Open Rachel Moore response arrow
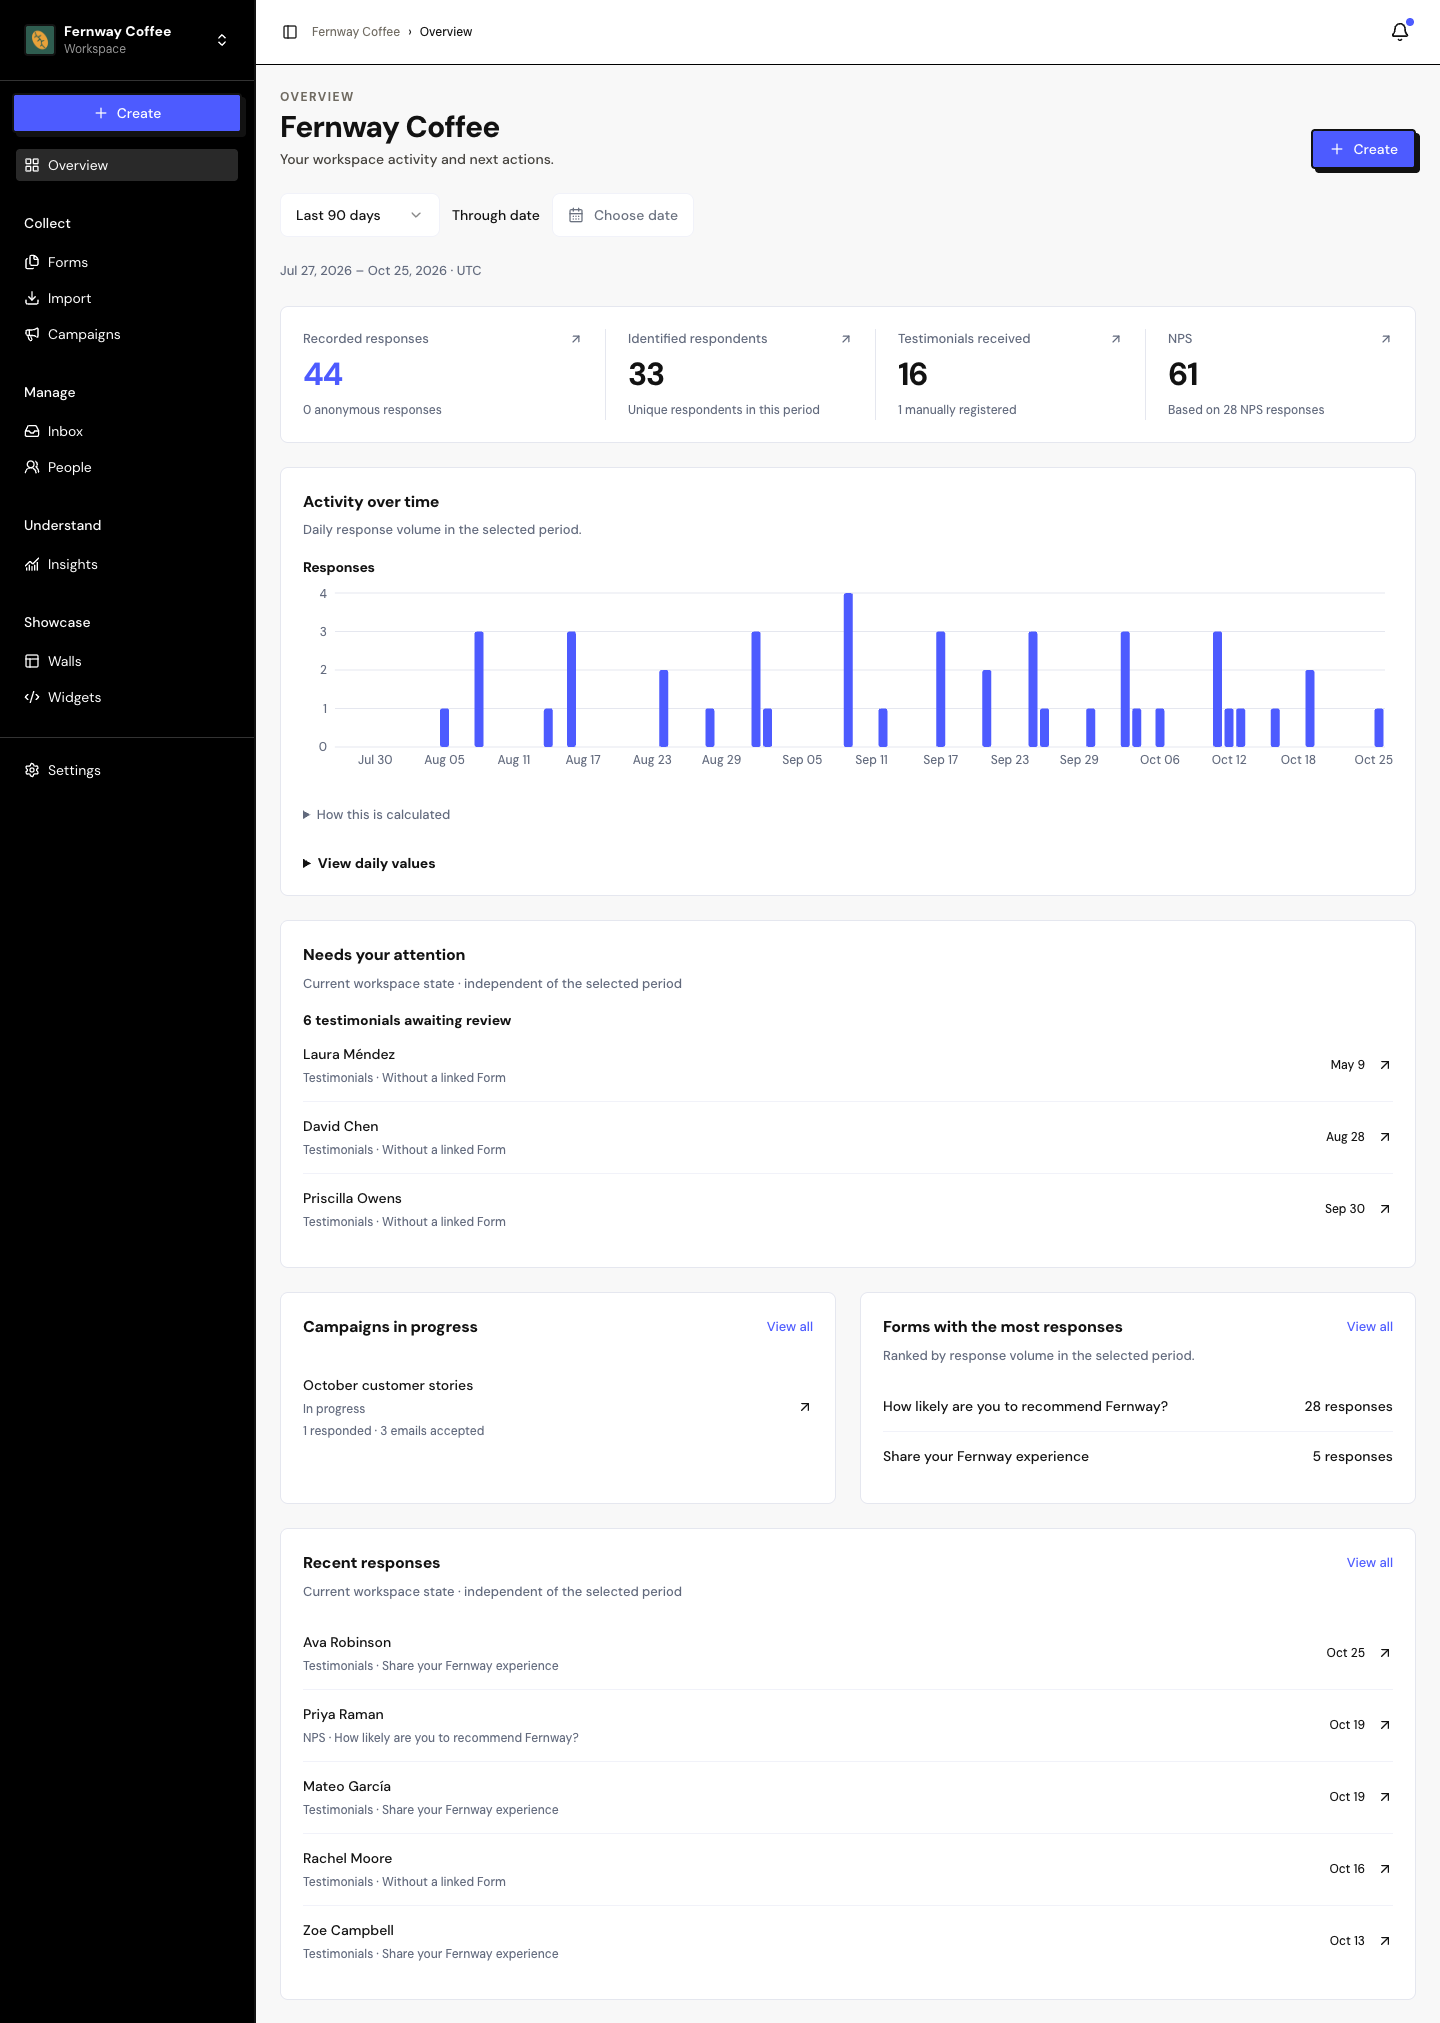The image size is (1440, 2023). (1385, 1869)
